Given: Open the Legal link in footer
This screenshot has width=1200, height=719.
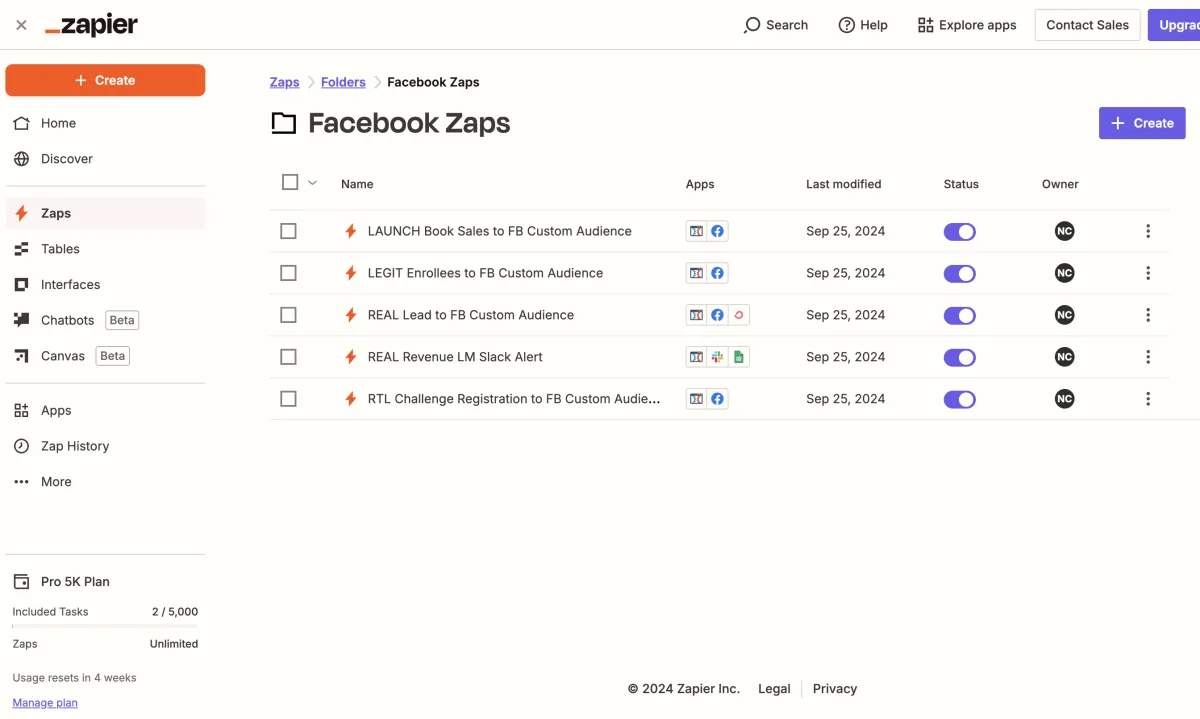Looking at the screenshot, I should (x=774, y=688).
